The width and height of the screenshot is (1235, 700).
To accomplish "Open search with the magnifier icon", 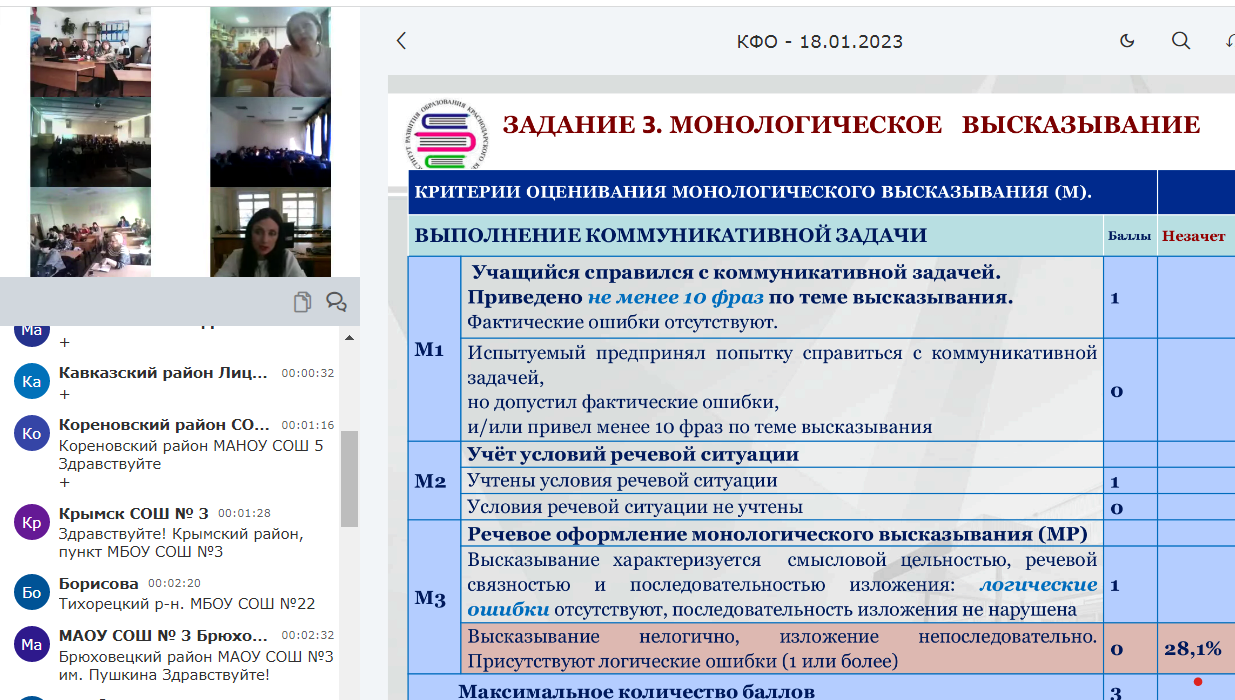I will pos(1181,41).
